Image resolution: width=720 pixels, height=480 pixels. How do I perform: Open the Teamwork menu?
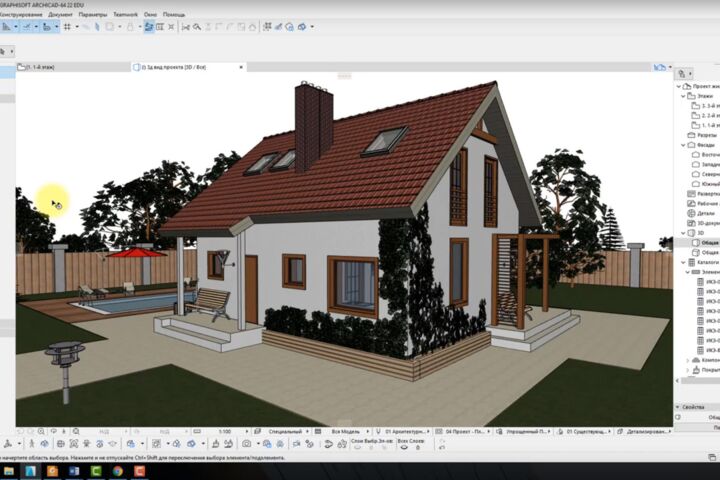[x=125, y=15]
